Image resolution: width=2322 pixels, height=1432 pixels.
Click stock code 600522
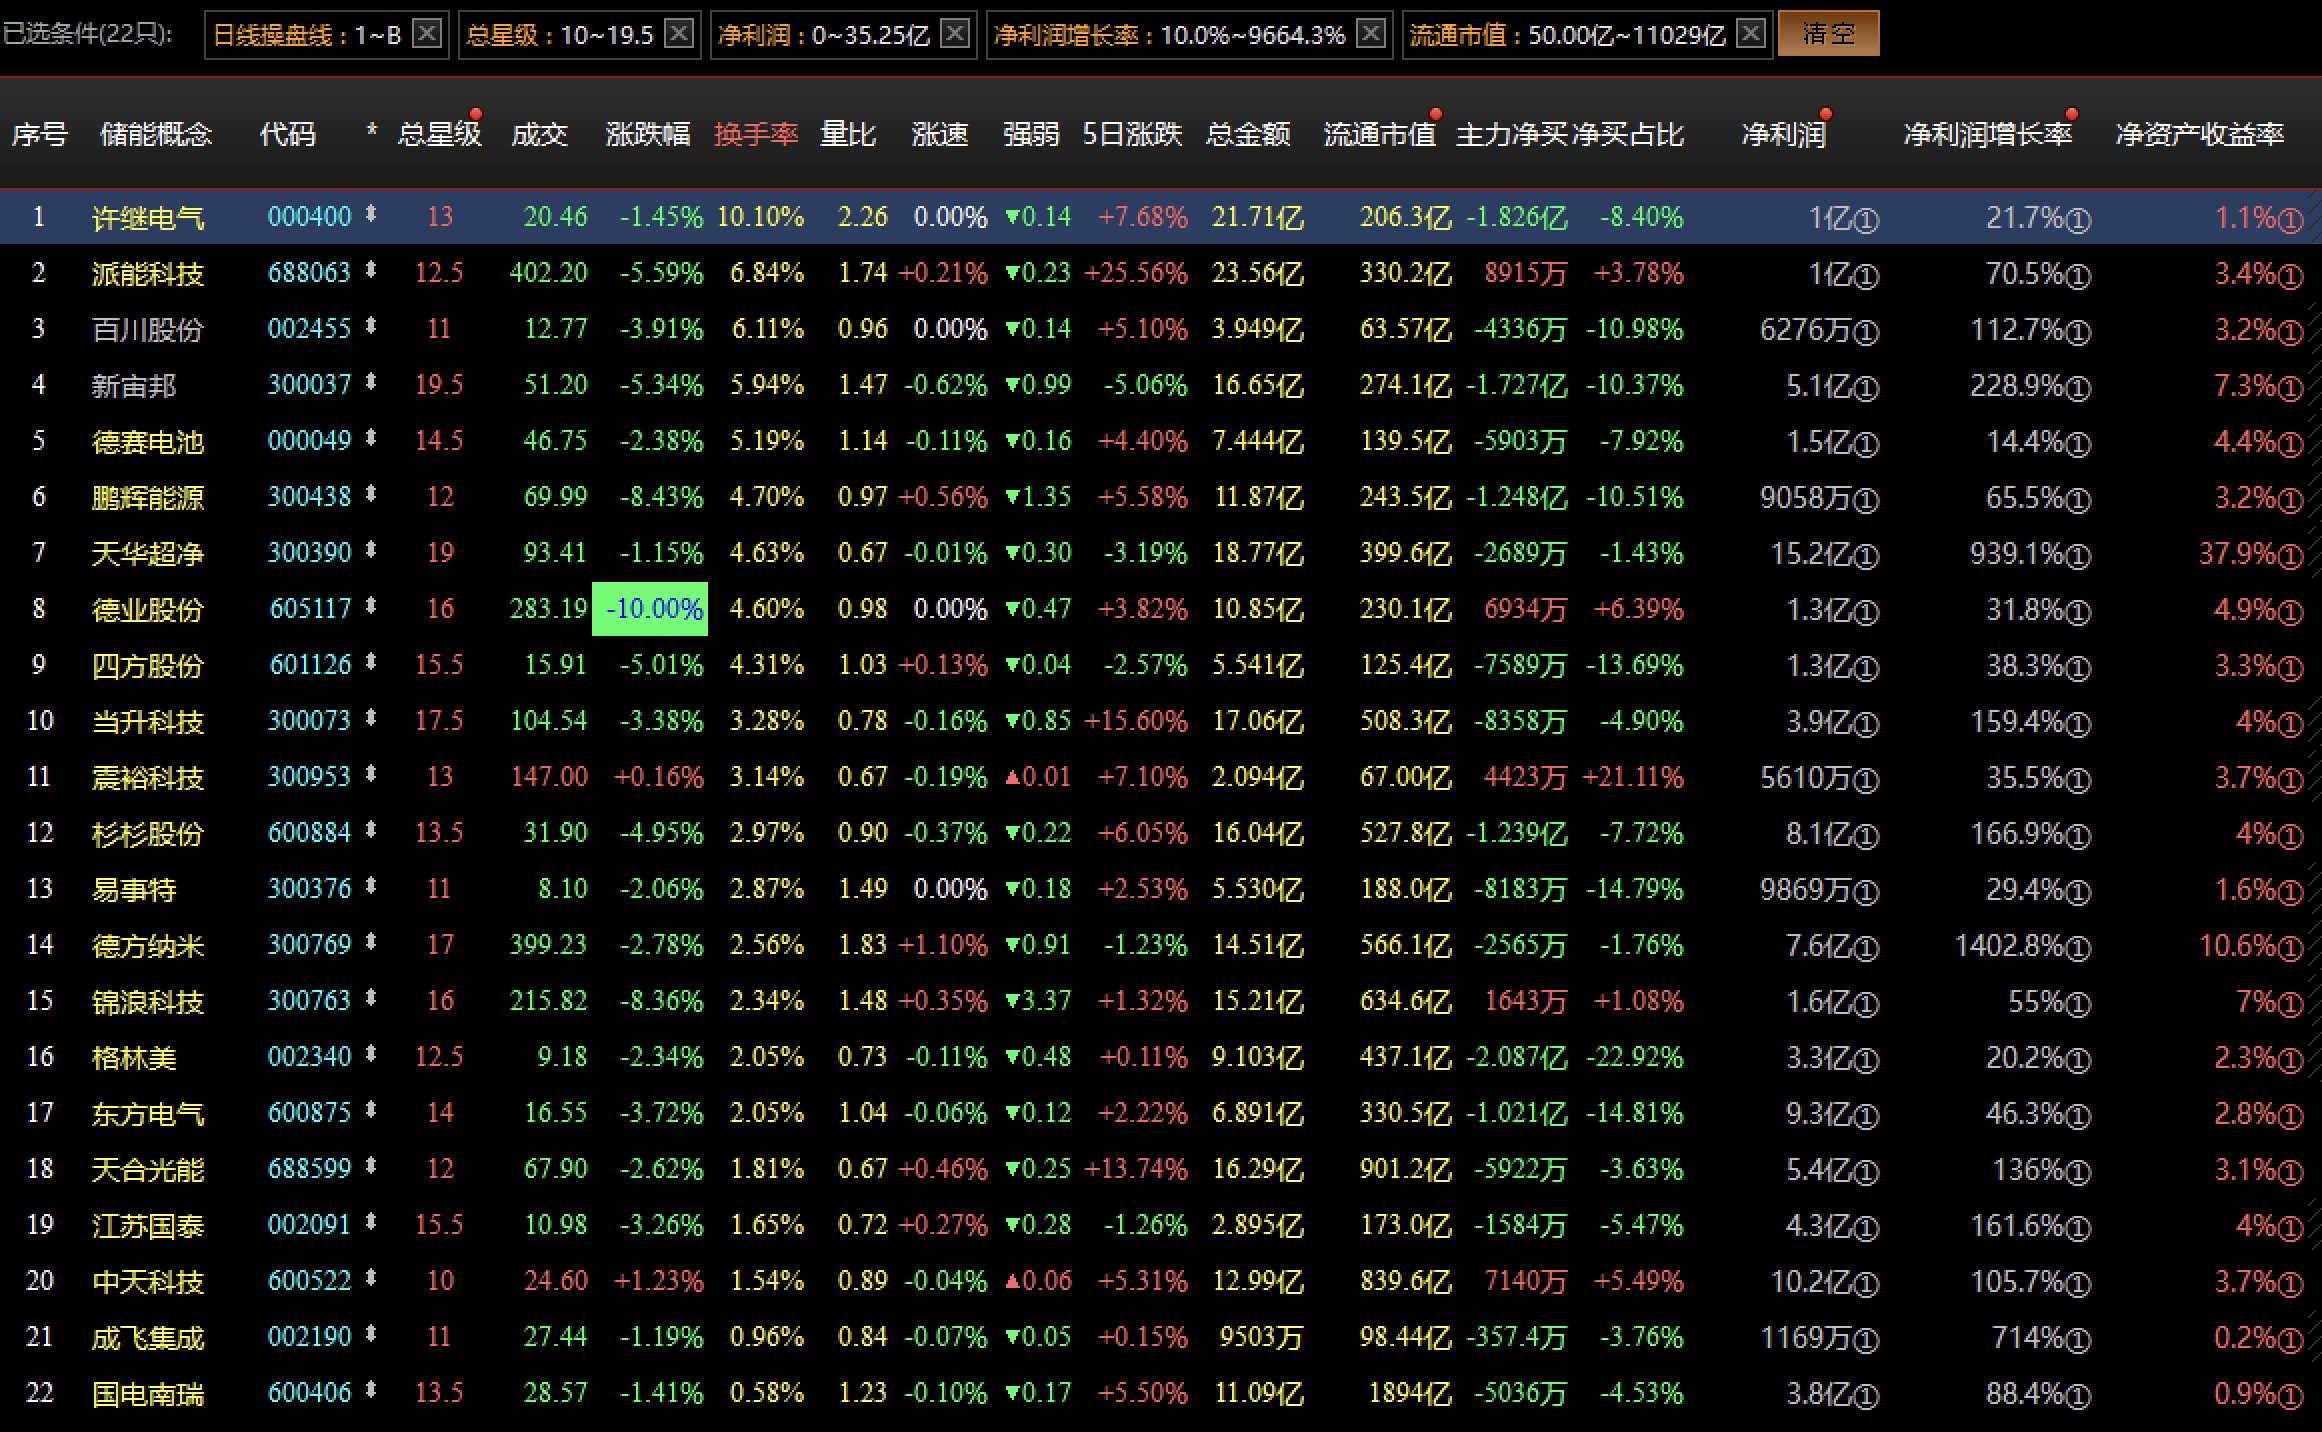point(310,1281)
